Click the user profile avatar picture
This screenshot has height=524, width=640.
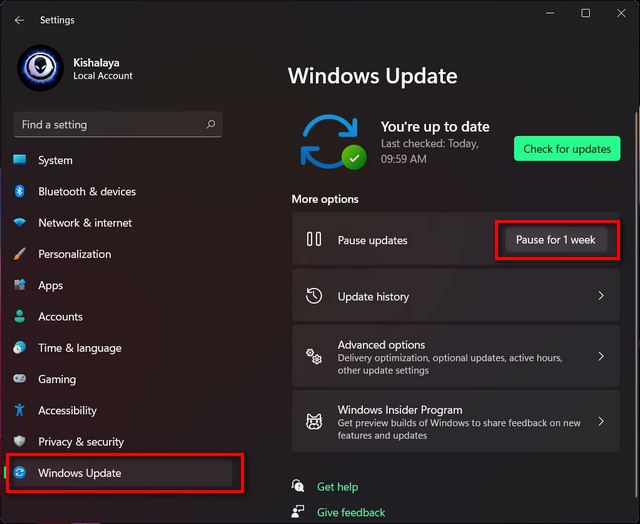point(40,68)
